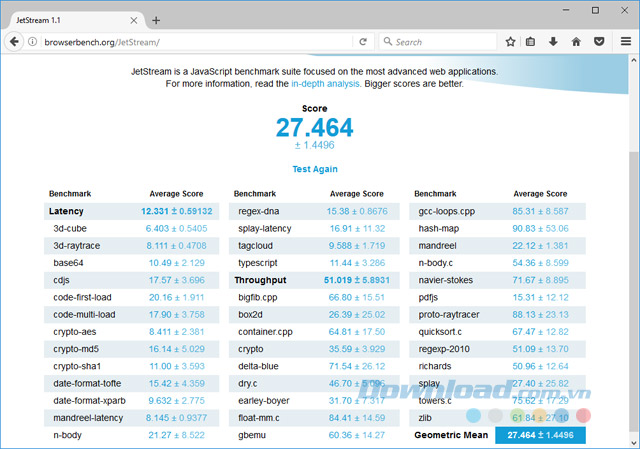The height and width of the screenshot is (449, 640).
Task: Select the mandreel benchmark name
Action: (437, 246)
